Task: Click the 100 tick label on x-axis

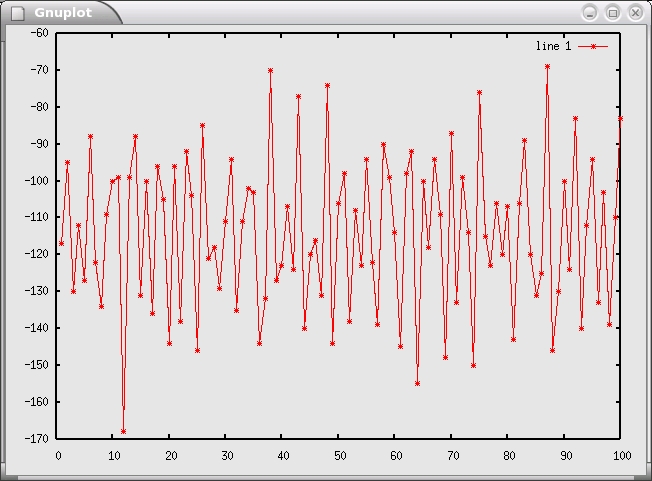Action: tap(620, 456)
